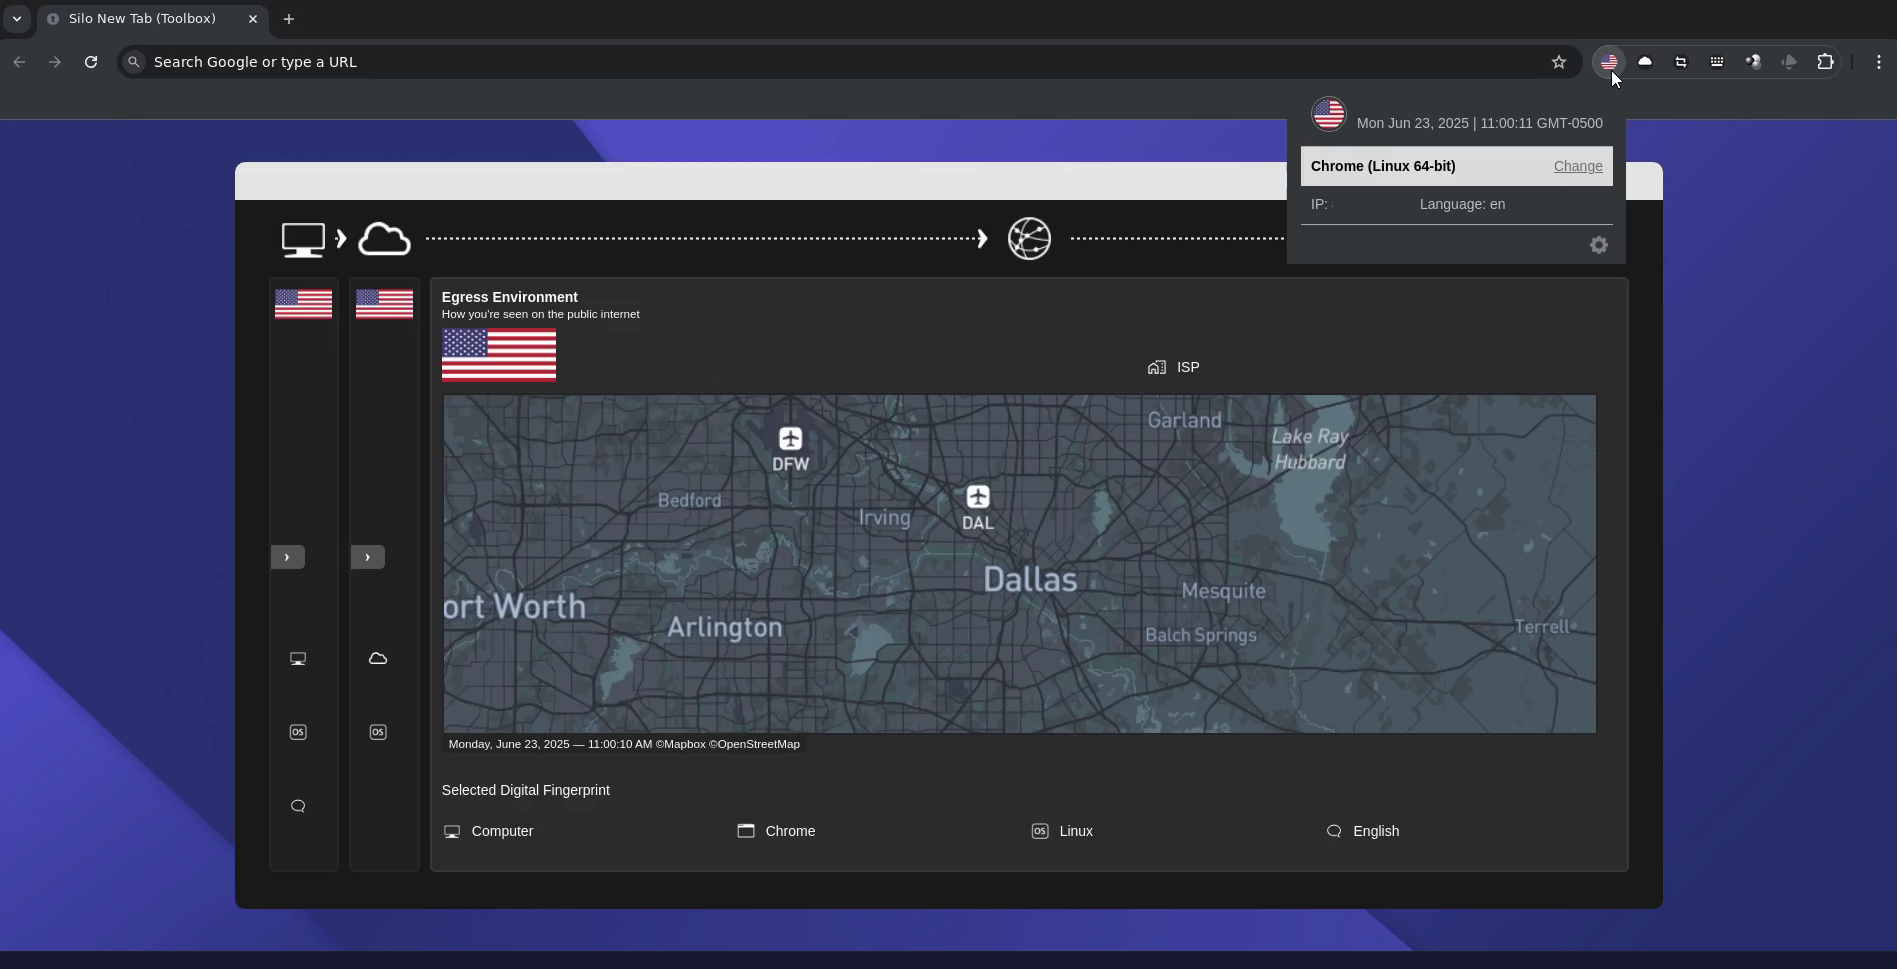Click Mesquite label on the map
This screenshot has width=1899, height=969.
tap(1224, 591)
